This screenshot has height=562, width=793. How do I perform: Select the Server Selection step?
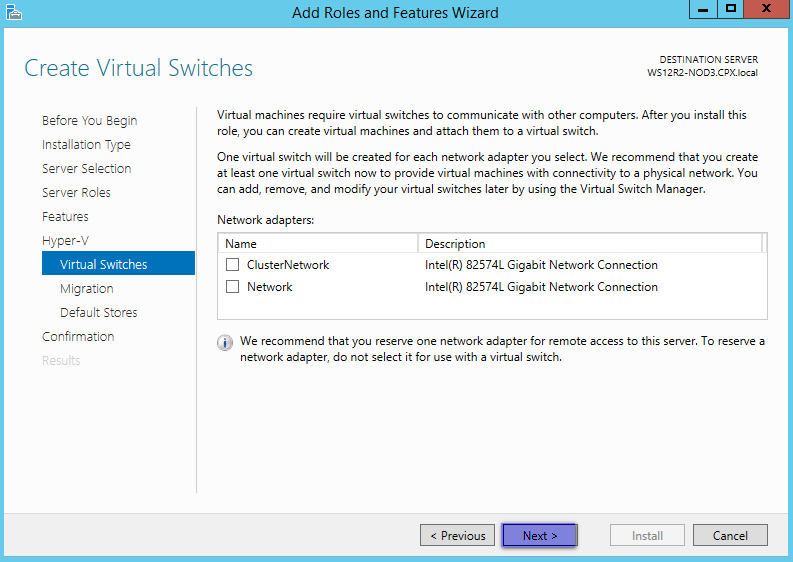pyautogui.click(x=86, y=168)
